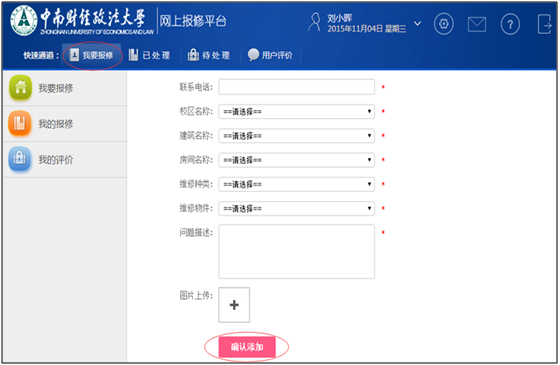Viewport: 560px width, 365px height.
Task: Open the 待处理 quick channel tab
Action: tap(209, 55)
